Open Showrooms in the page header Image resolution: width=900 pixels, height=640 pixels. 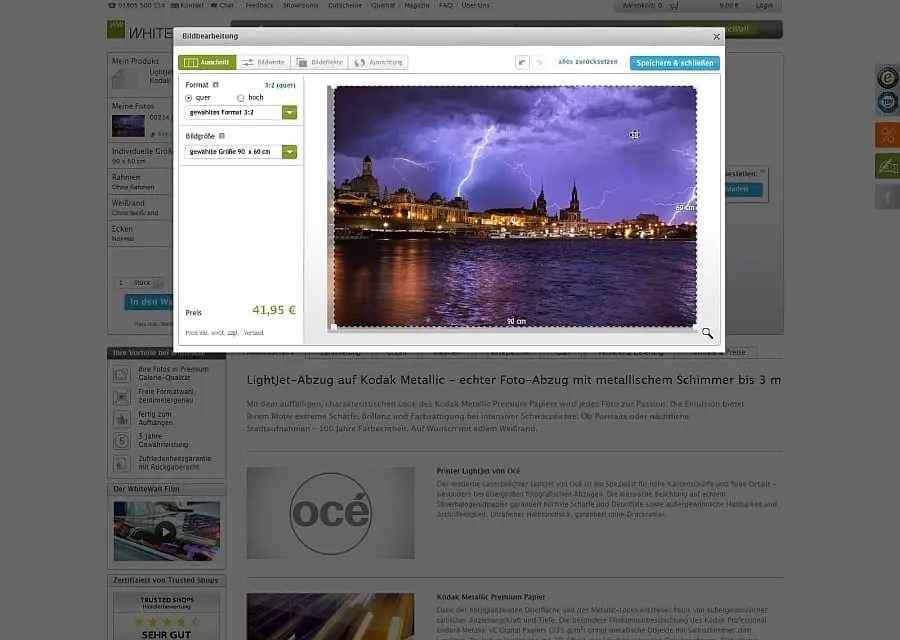point(300,5)
